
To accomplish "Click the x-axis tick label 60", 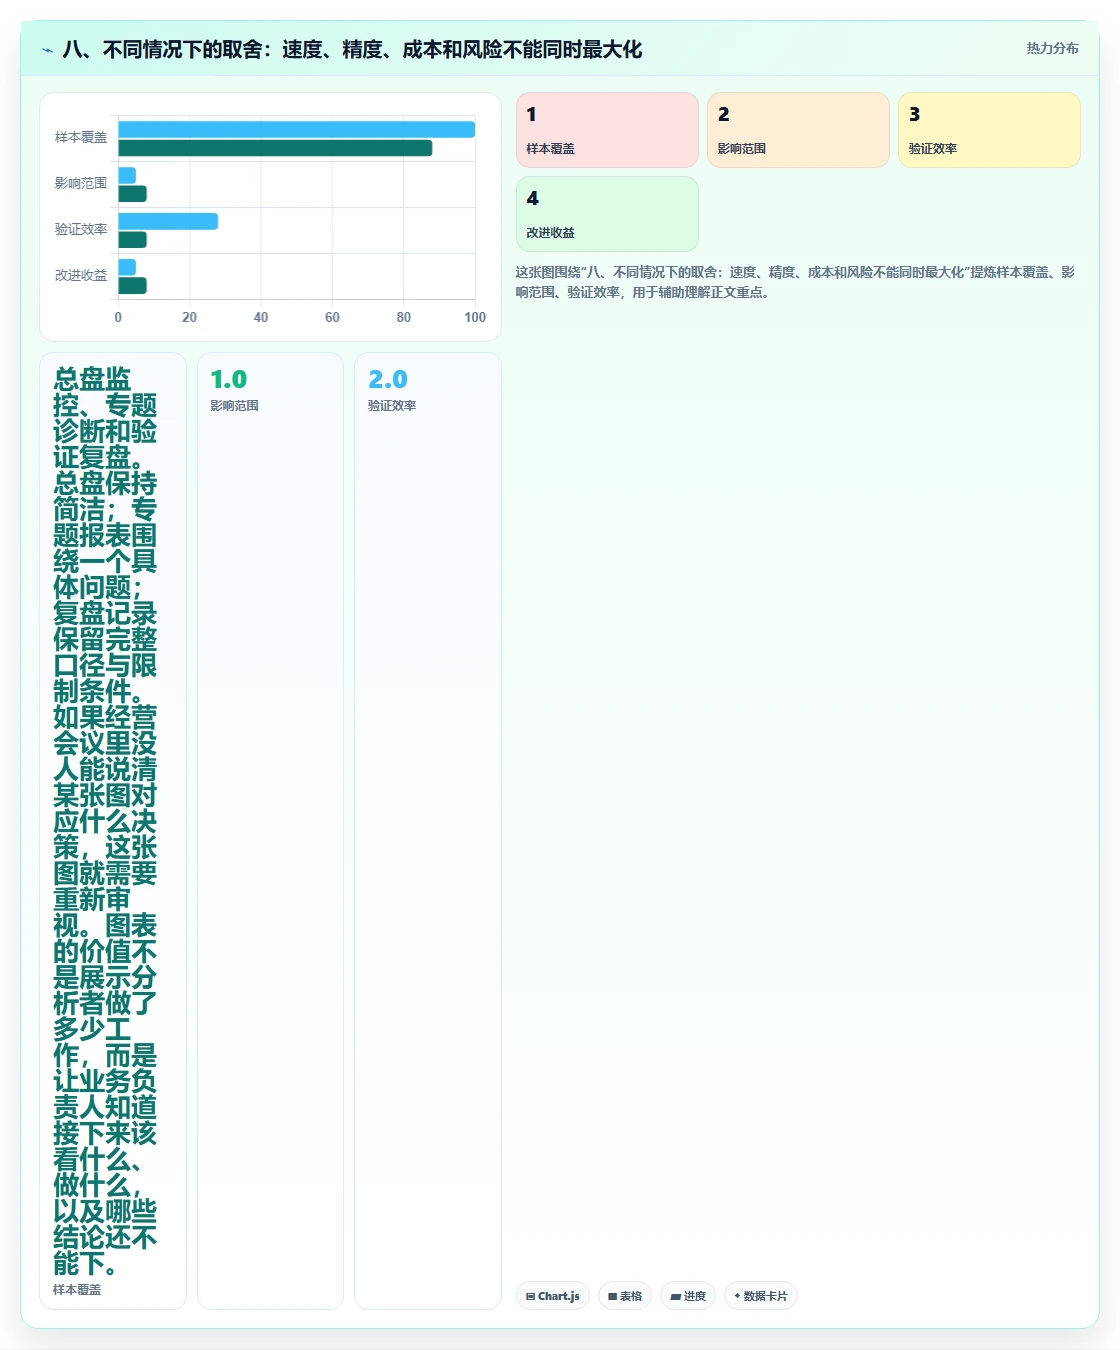I will 332,317.
